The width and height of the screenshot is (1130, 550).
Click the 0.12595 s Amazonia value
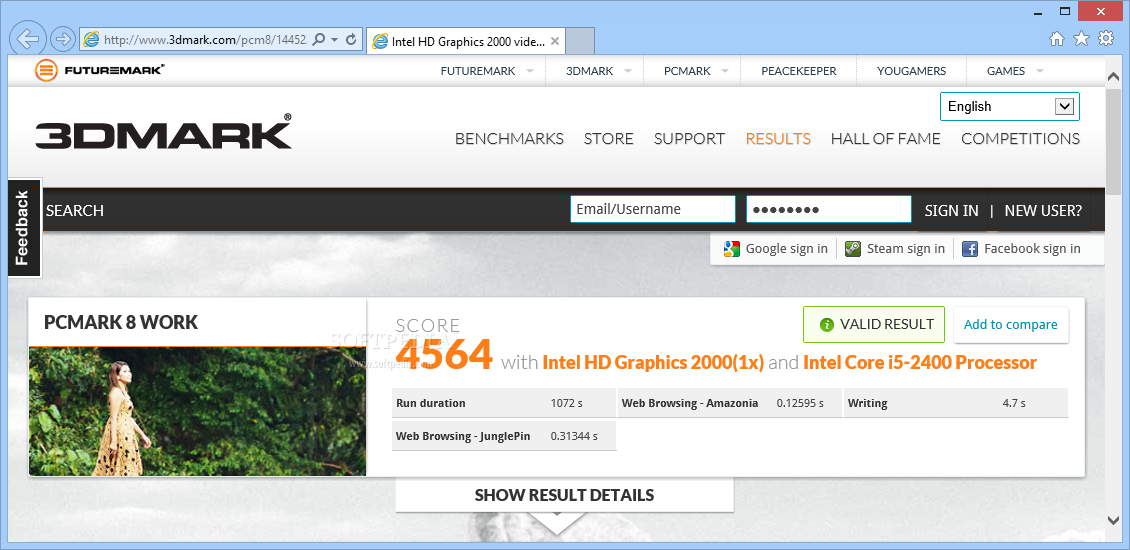point(800,403)
